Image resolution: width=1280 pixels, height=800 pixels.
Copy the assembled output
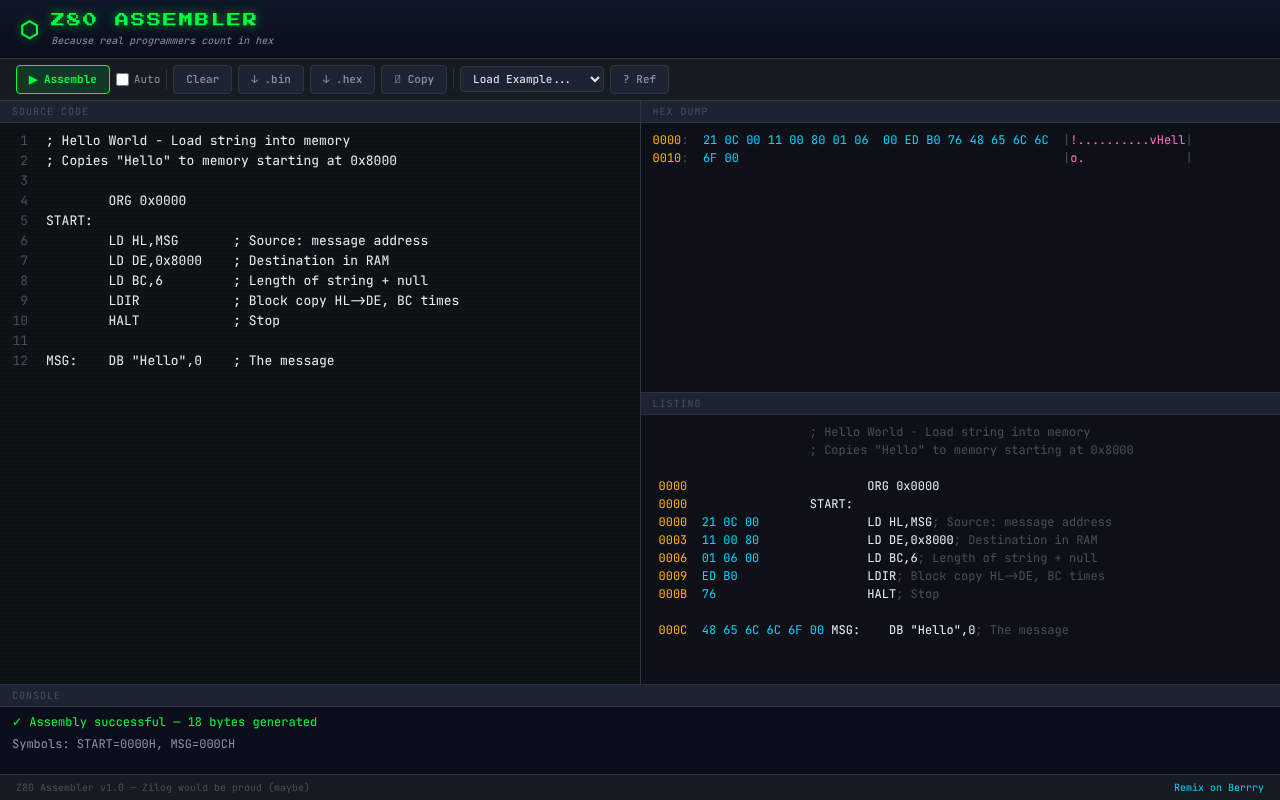[414, 80]
